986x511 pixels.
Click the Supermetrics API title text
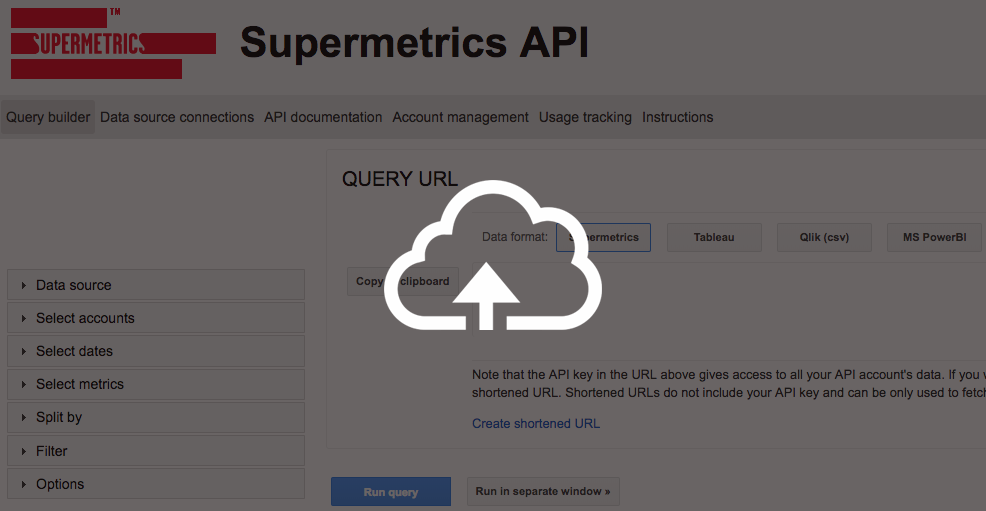pyautogui.click(x=414, y=43)
